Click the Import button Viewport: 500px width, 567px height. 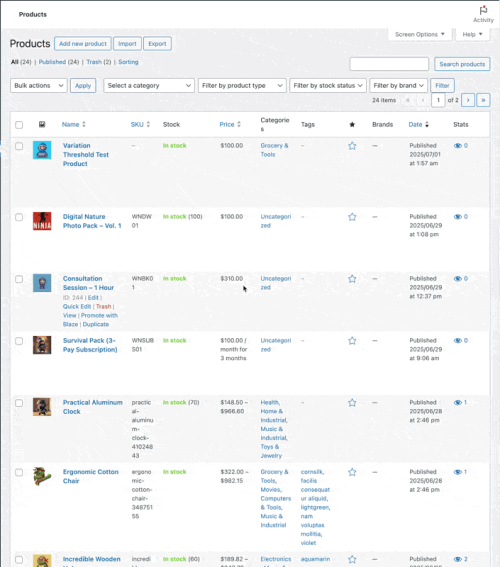(x=127, y=44)
